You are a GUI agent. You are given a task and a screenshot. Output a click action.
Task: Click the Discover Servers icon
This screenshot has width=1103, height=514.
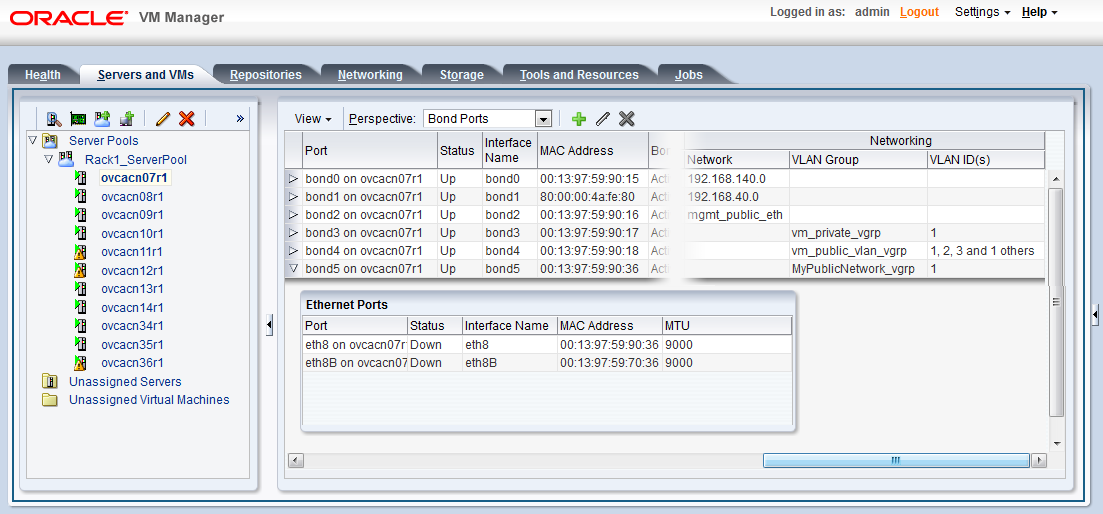54,118
